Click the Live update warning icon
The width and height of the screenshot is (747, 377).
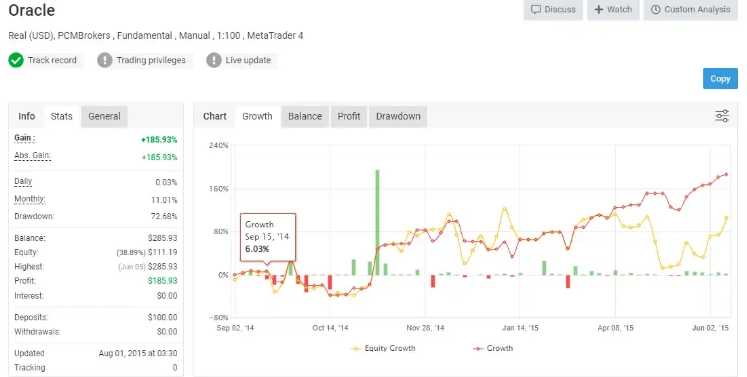(x=214, y=60)
